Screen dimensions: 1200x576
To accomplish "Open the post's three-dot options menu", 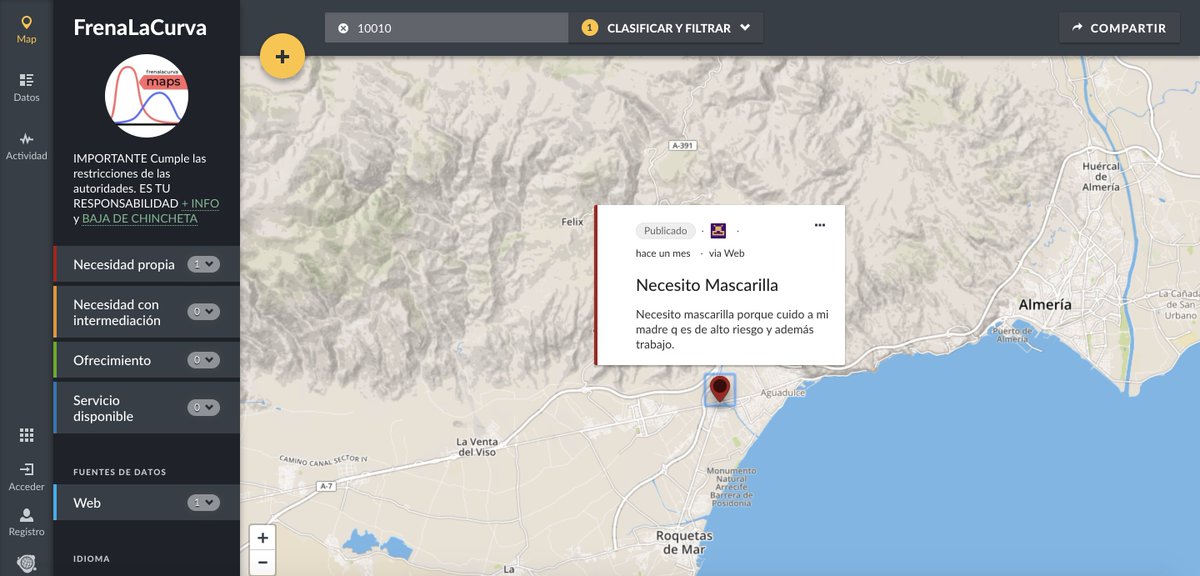I will click(820, 225).
